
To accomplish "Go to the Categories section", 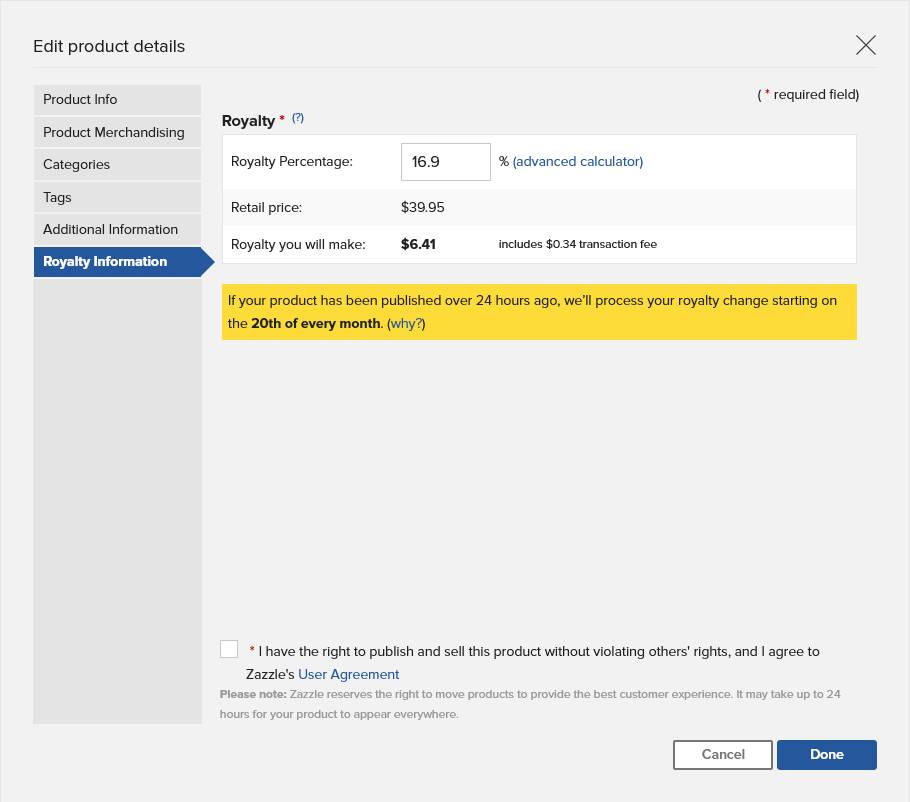I will (x=117, y=165).
